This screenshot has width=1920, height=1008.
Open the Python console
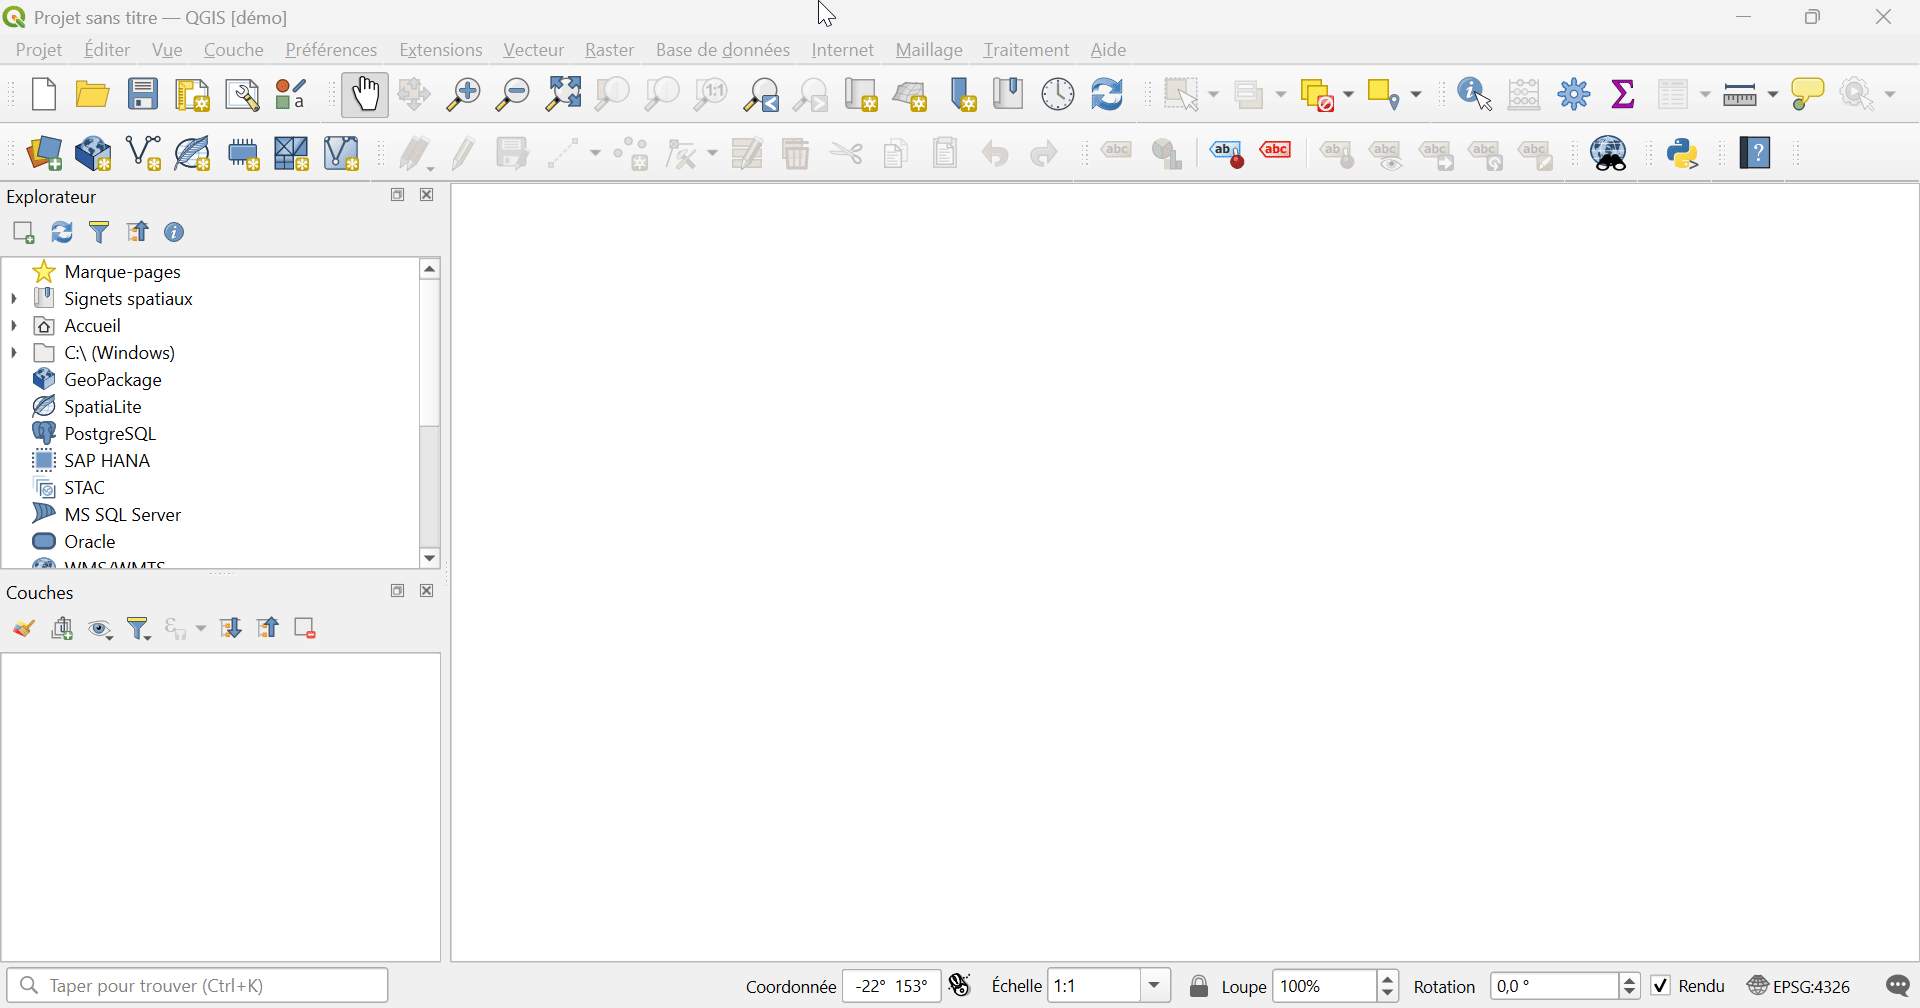tap(1685, 154)
